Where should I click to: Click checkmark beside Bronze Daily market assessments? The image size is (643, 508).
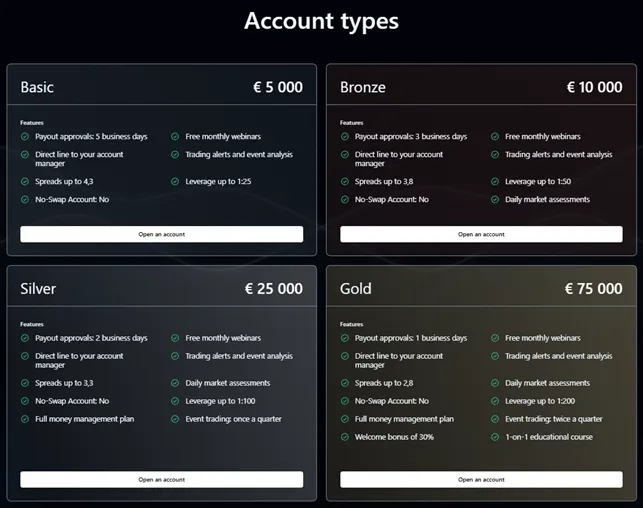[x=495, y=199]
